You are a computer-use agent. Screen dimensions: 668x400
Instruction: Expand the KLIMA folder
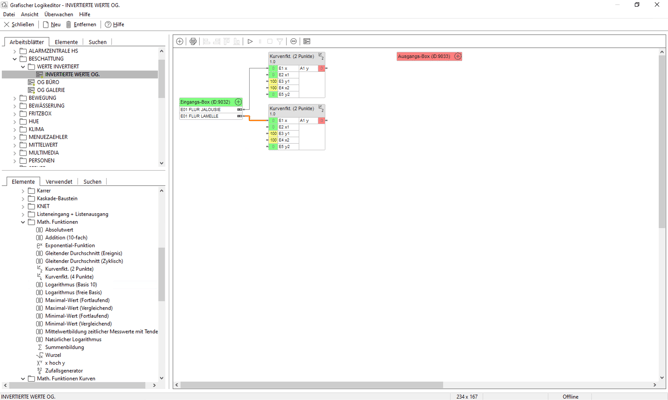point(14,129)
